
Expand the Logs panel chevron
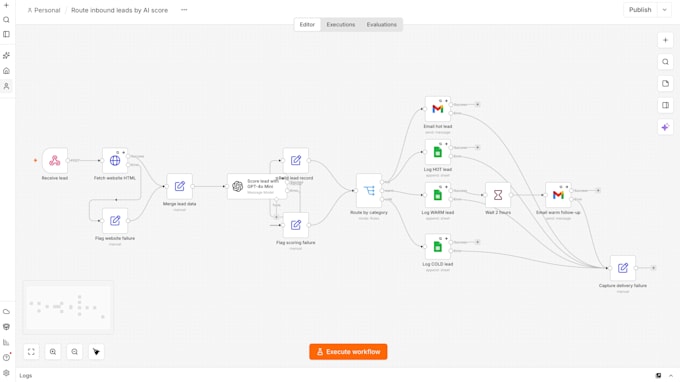670,375
